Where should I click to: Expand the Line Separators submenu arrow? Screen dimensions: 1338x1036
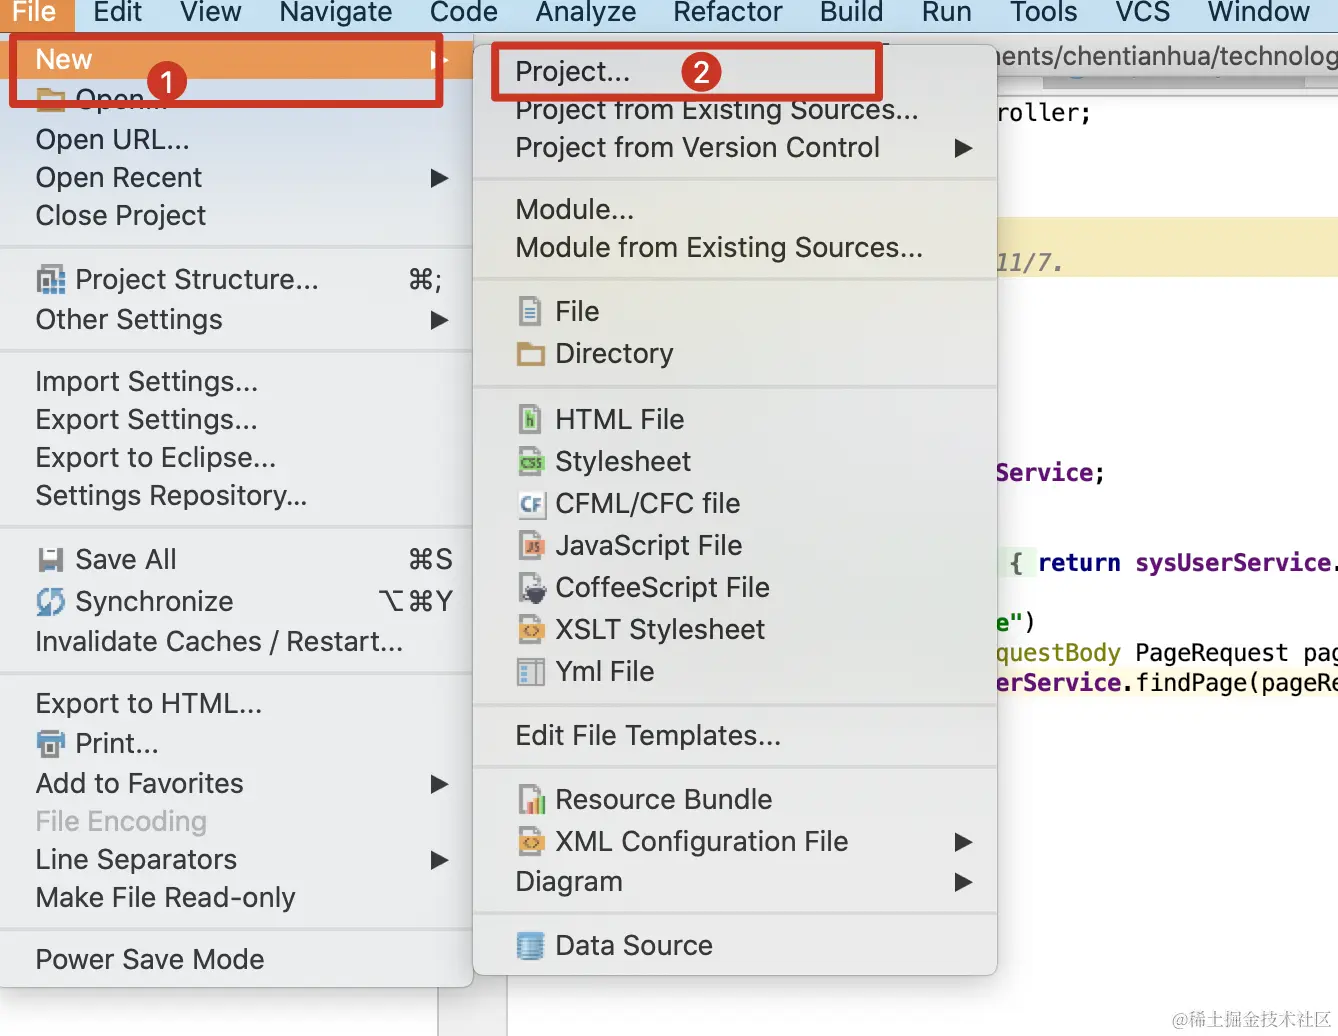pos(439,860)
